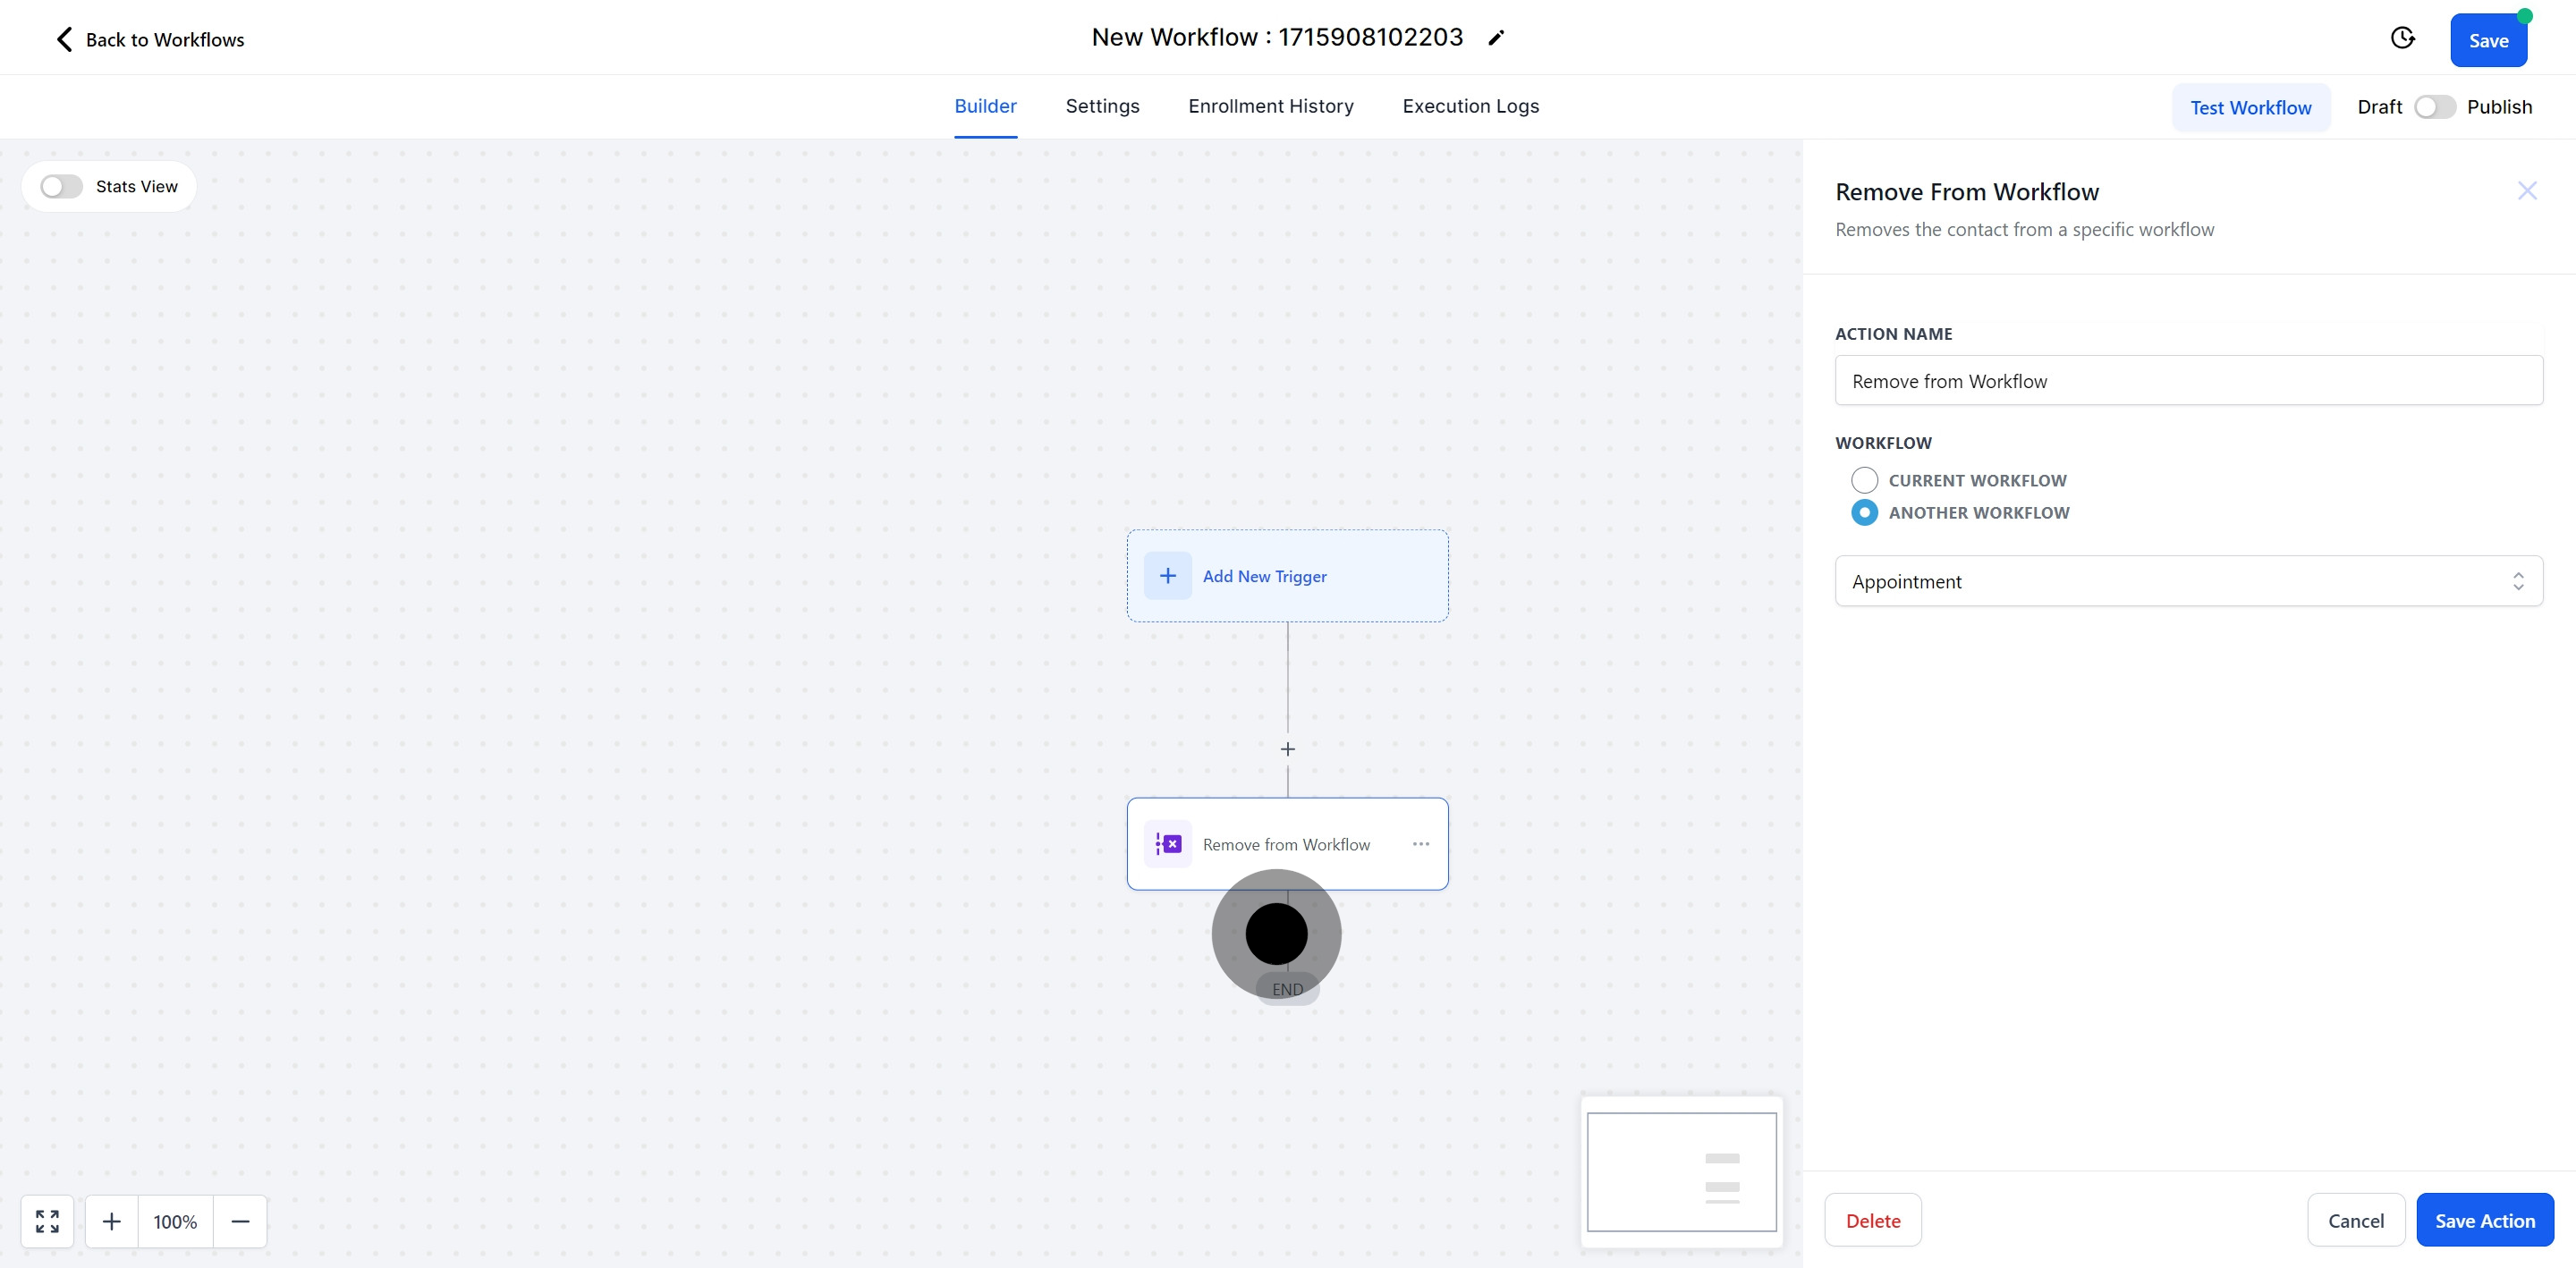Click the Action Name input field
Image resolution: width=2576 pixels, height=1268 pixels.
[2188, 381]
